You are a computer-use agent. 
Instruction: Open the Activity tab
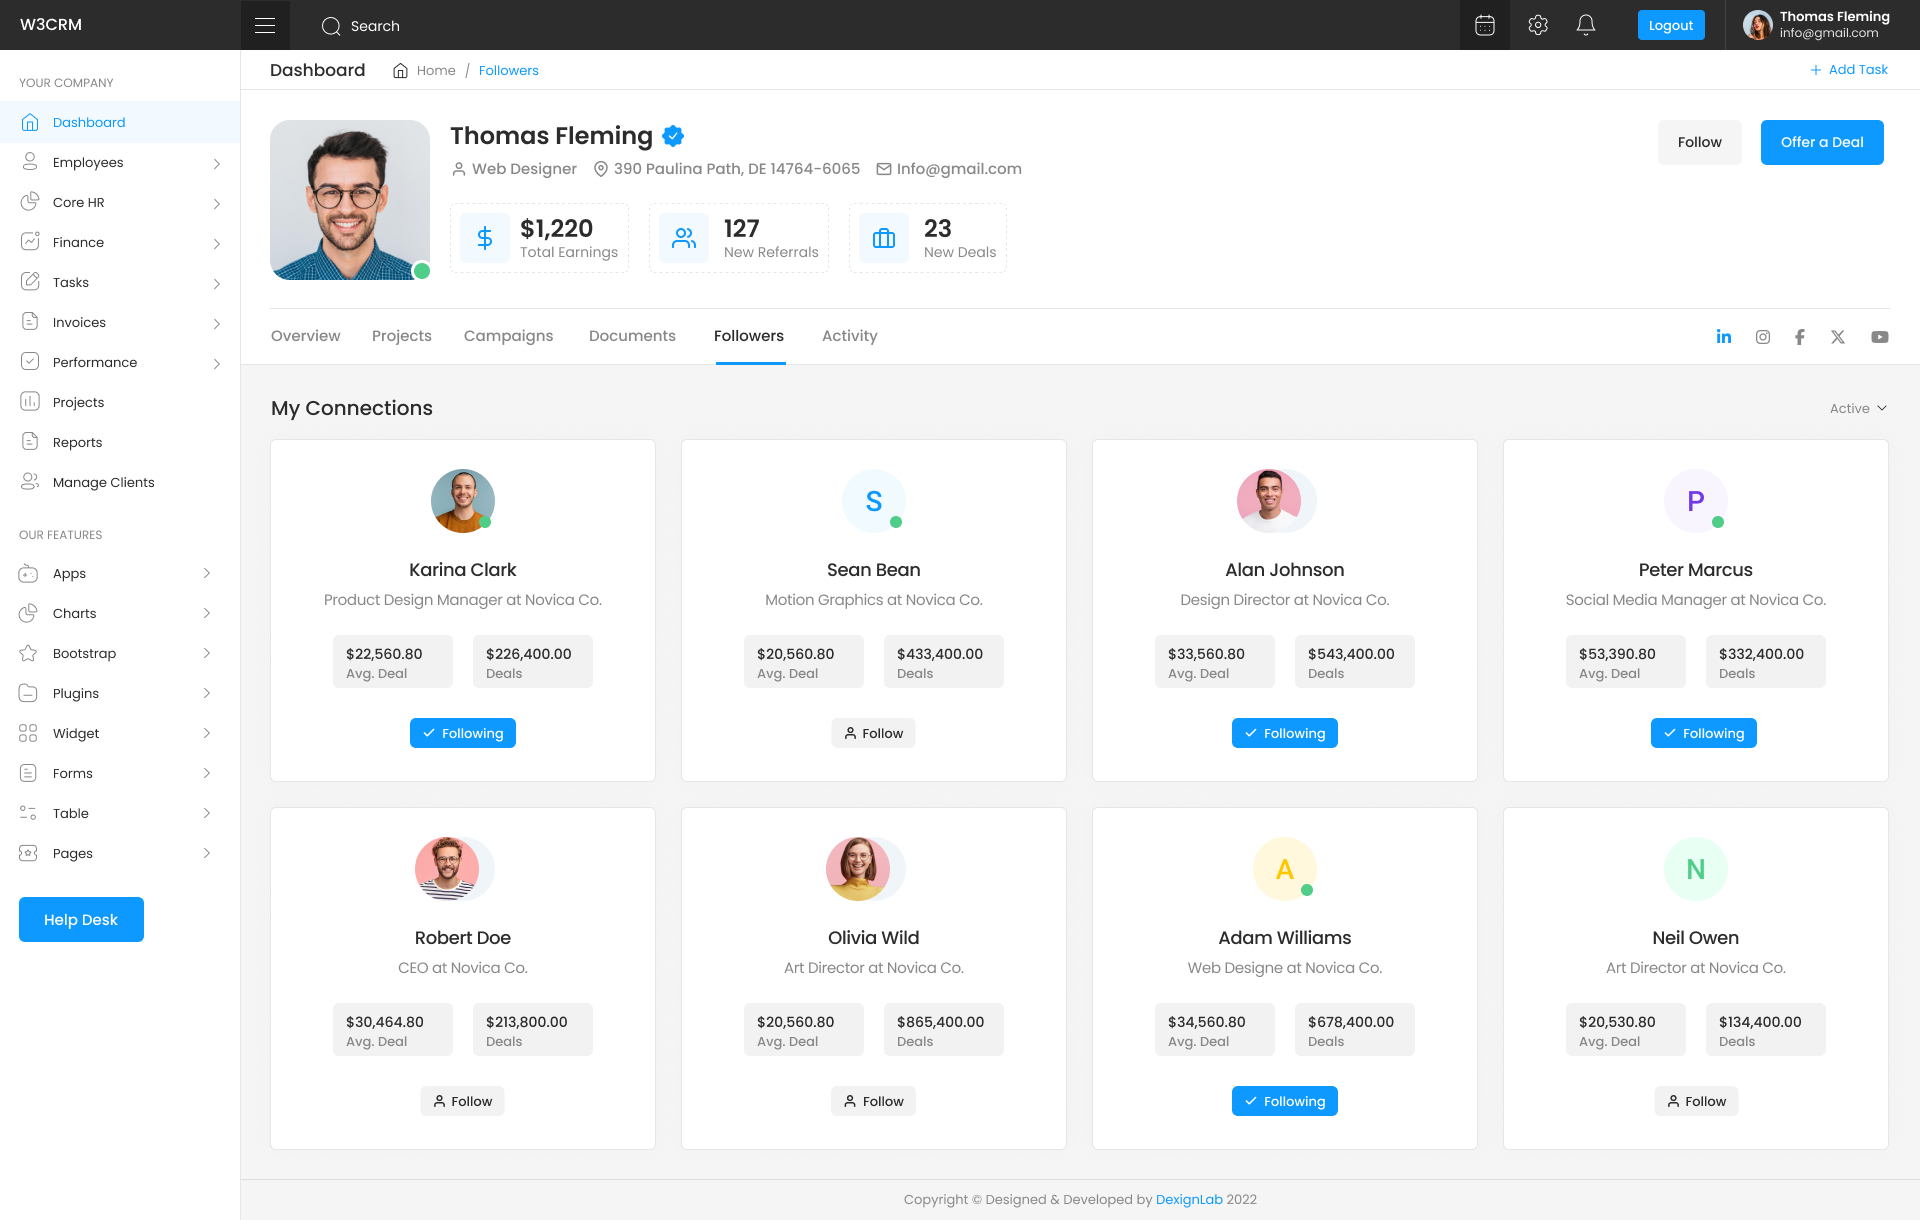coord(849,336)
